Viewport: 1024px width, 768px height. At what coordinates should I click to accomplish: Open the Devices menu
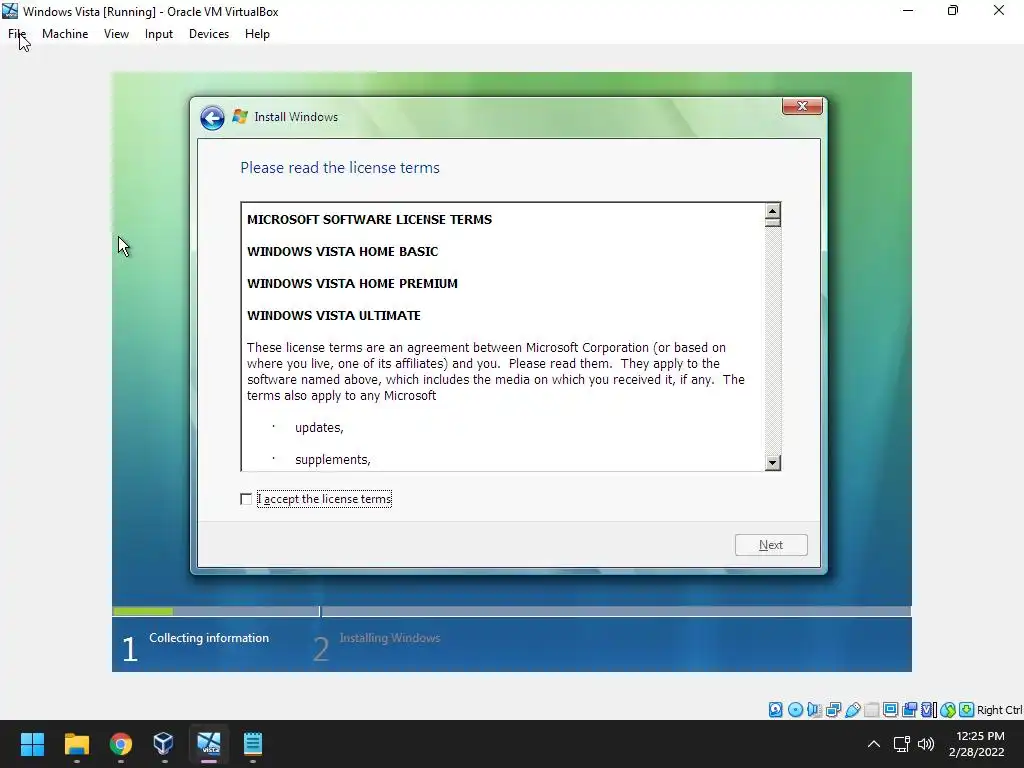(x=209, y=34)
